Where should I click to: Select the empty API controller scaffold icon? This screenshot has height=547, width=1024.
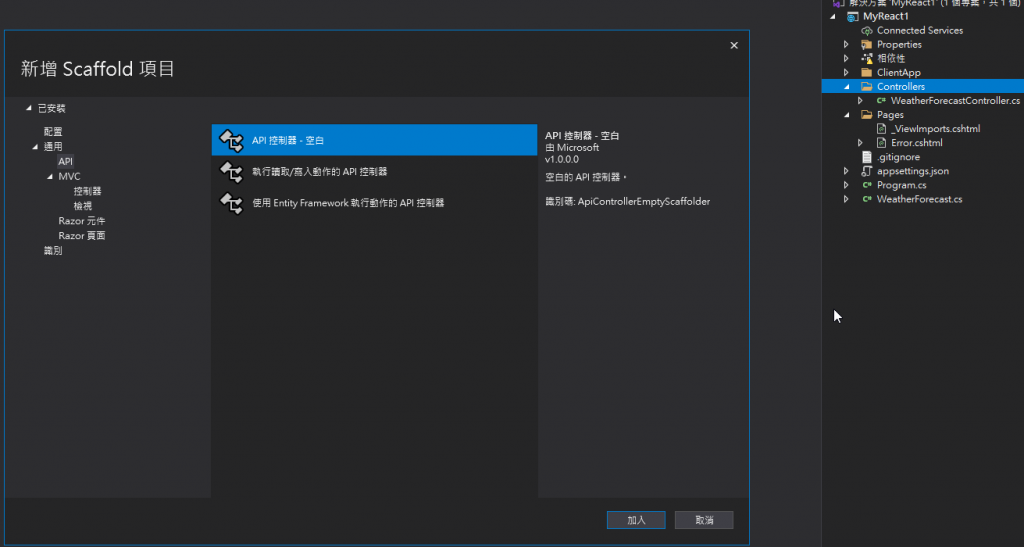tap(231, 140)
